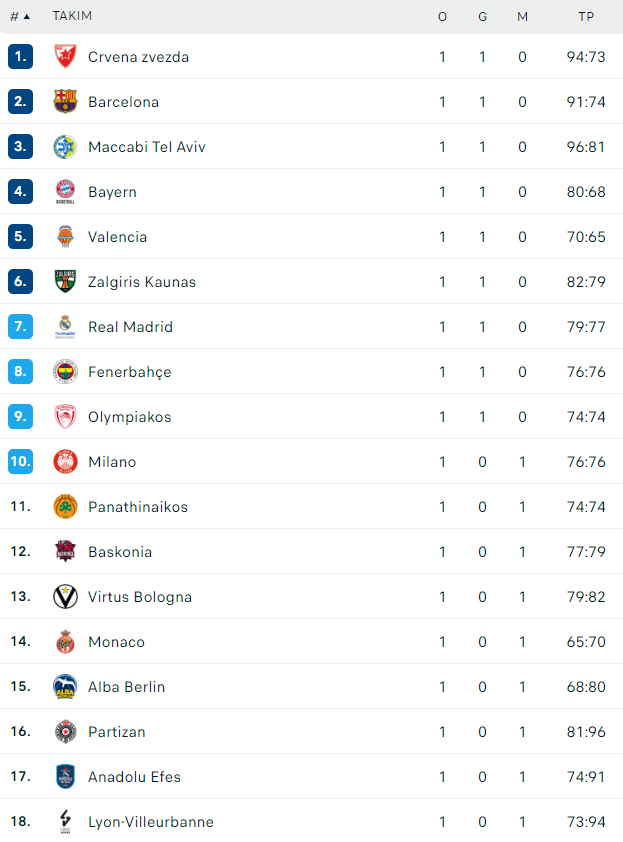Viewport: 623px width, 842px height.
Task: Sort standings by TP points column
Action: click(x=586, y=16)
